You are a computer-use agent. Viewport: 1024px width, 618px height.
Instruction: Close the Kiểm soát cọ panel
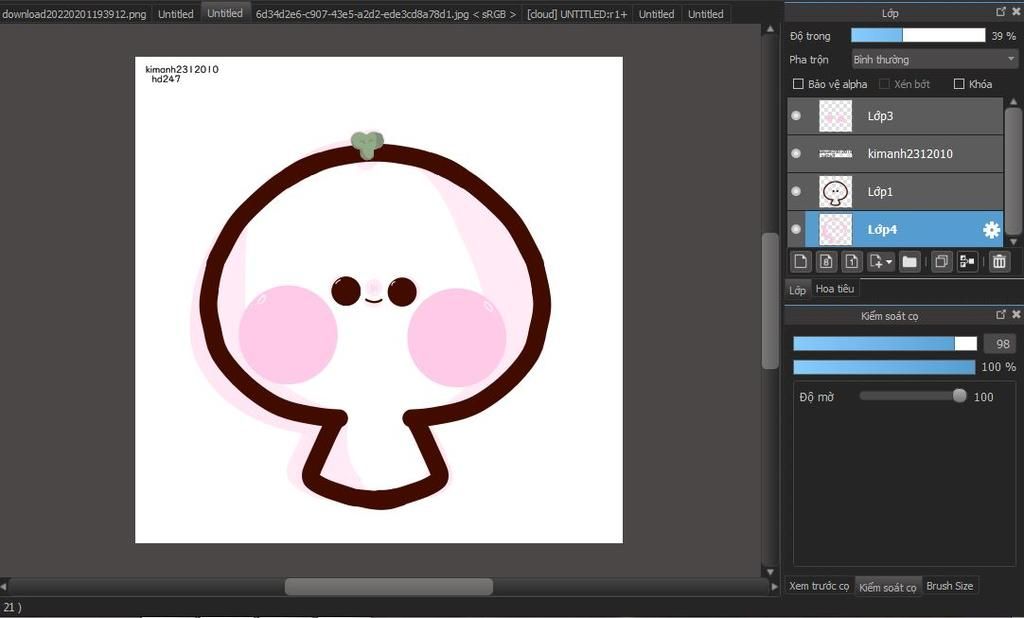click(1016, 315)
